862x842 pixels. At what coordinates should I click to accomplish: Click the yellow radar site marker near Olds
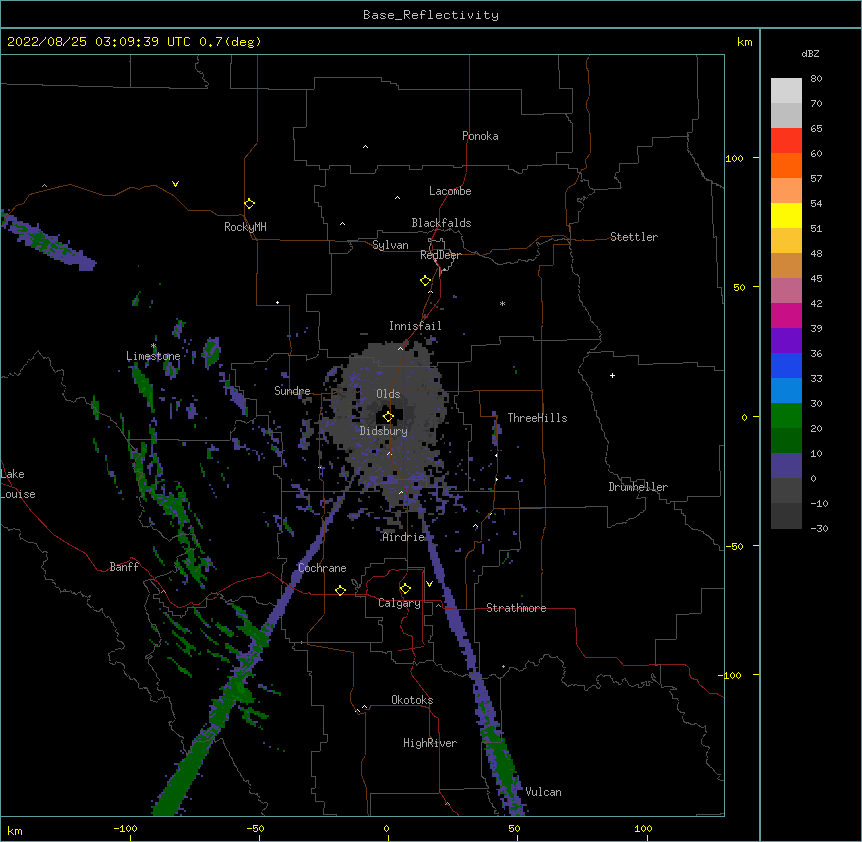tap(388, 417)
